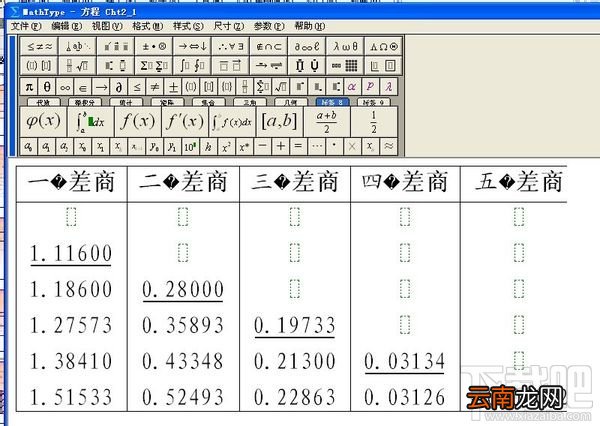Insert the x² expression
This screenshot has width=600, height=426.
point(226,146)
